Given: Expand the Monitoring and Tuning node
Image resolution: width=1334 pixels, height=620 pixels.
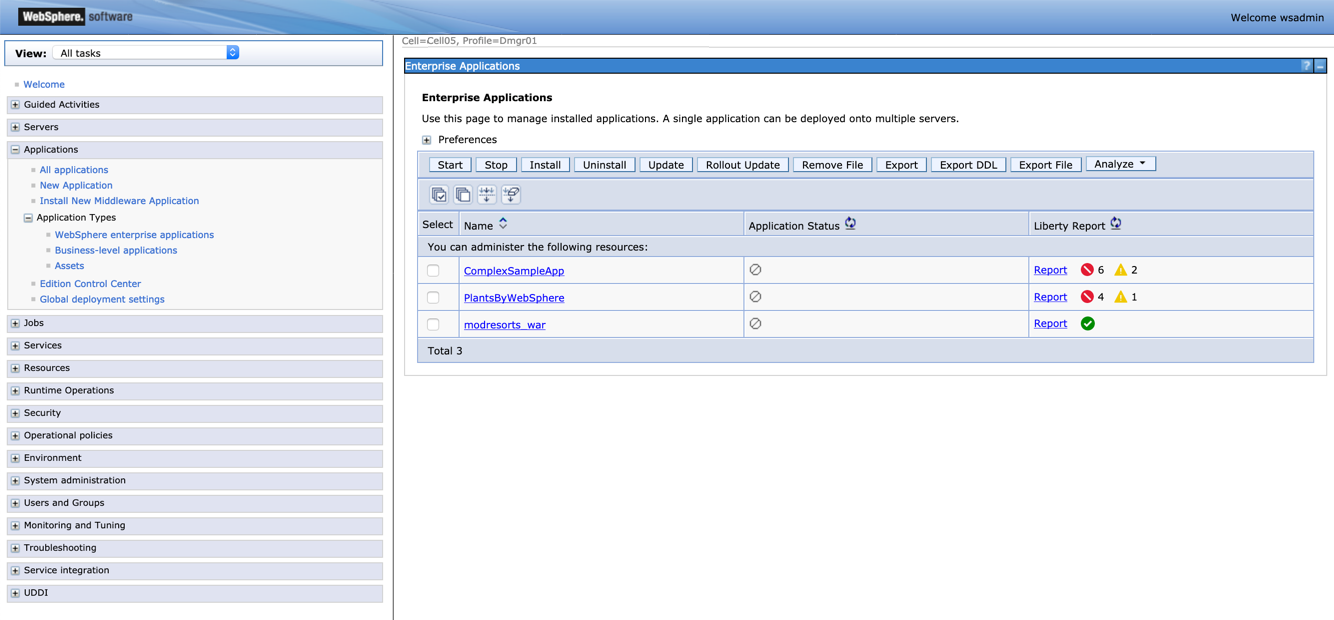Looking at the screenshot, I should (x=15, y=526).
